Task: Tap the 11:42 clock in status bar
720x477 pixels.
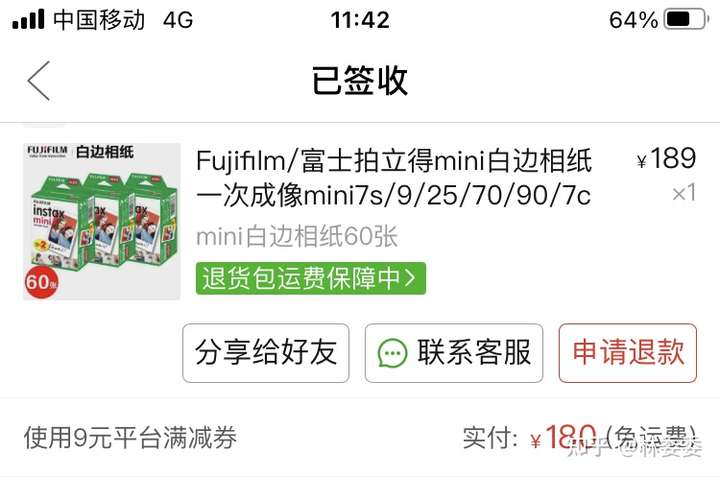Action: point(360,20)
